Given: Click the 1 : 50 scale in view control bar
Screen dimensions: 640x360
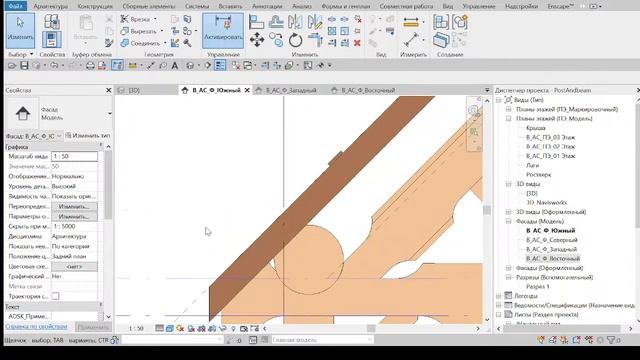Looking at the screenshot, I should [x=136, y=328].
